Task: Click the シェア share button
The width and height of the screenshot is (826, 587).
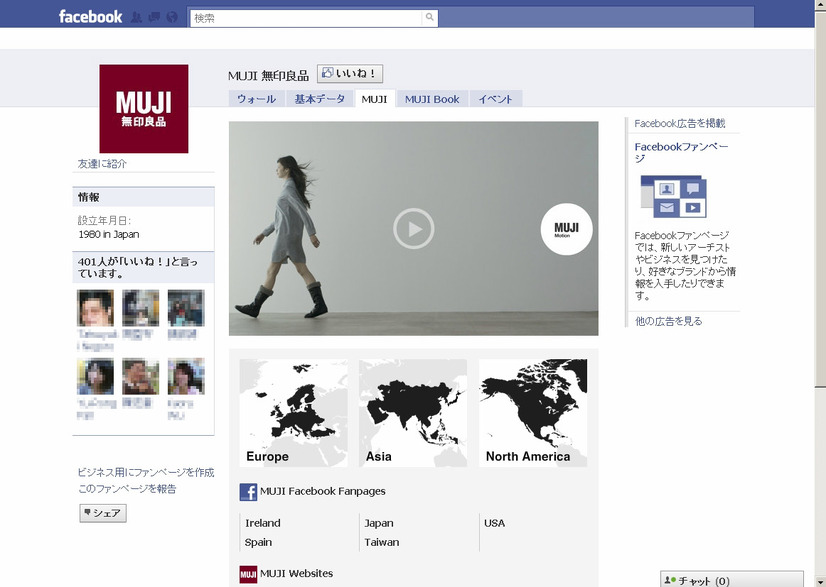Action: coord(103,513)
